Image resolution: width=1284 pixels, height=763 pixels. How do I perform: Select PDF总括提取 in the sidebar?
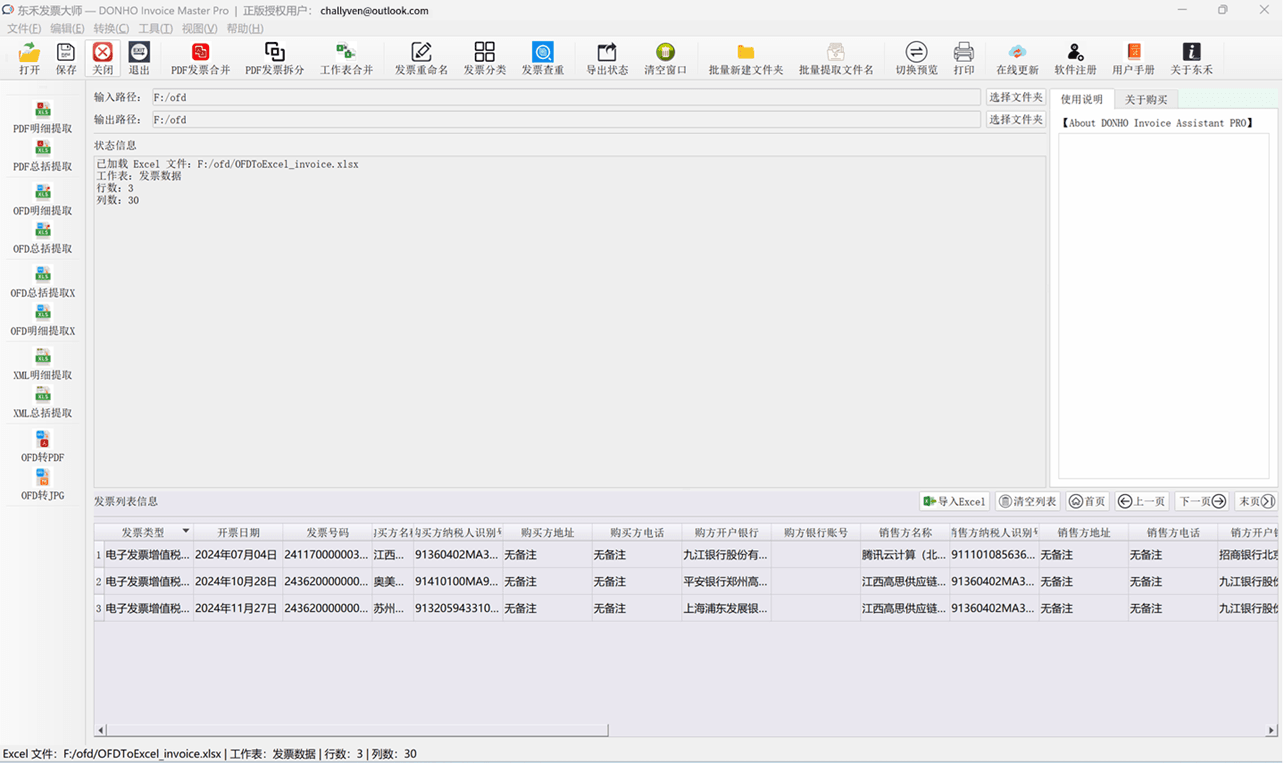point(43,156)
